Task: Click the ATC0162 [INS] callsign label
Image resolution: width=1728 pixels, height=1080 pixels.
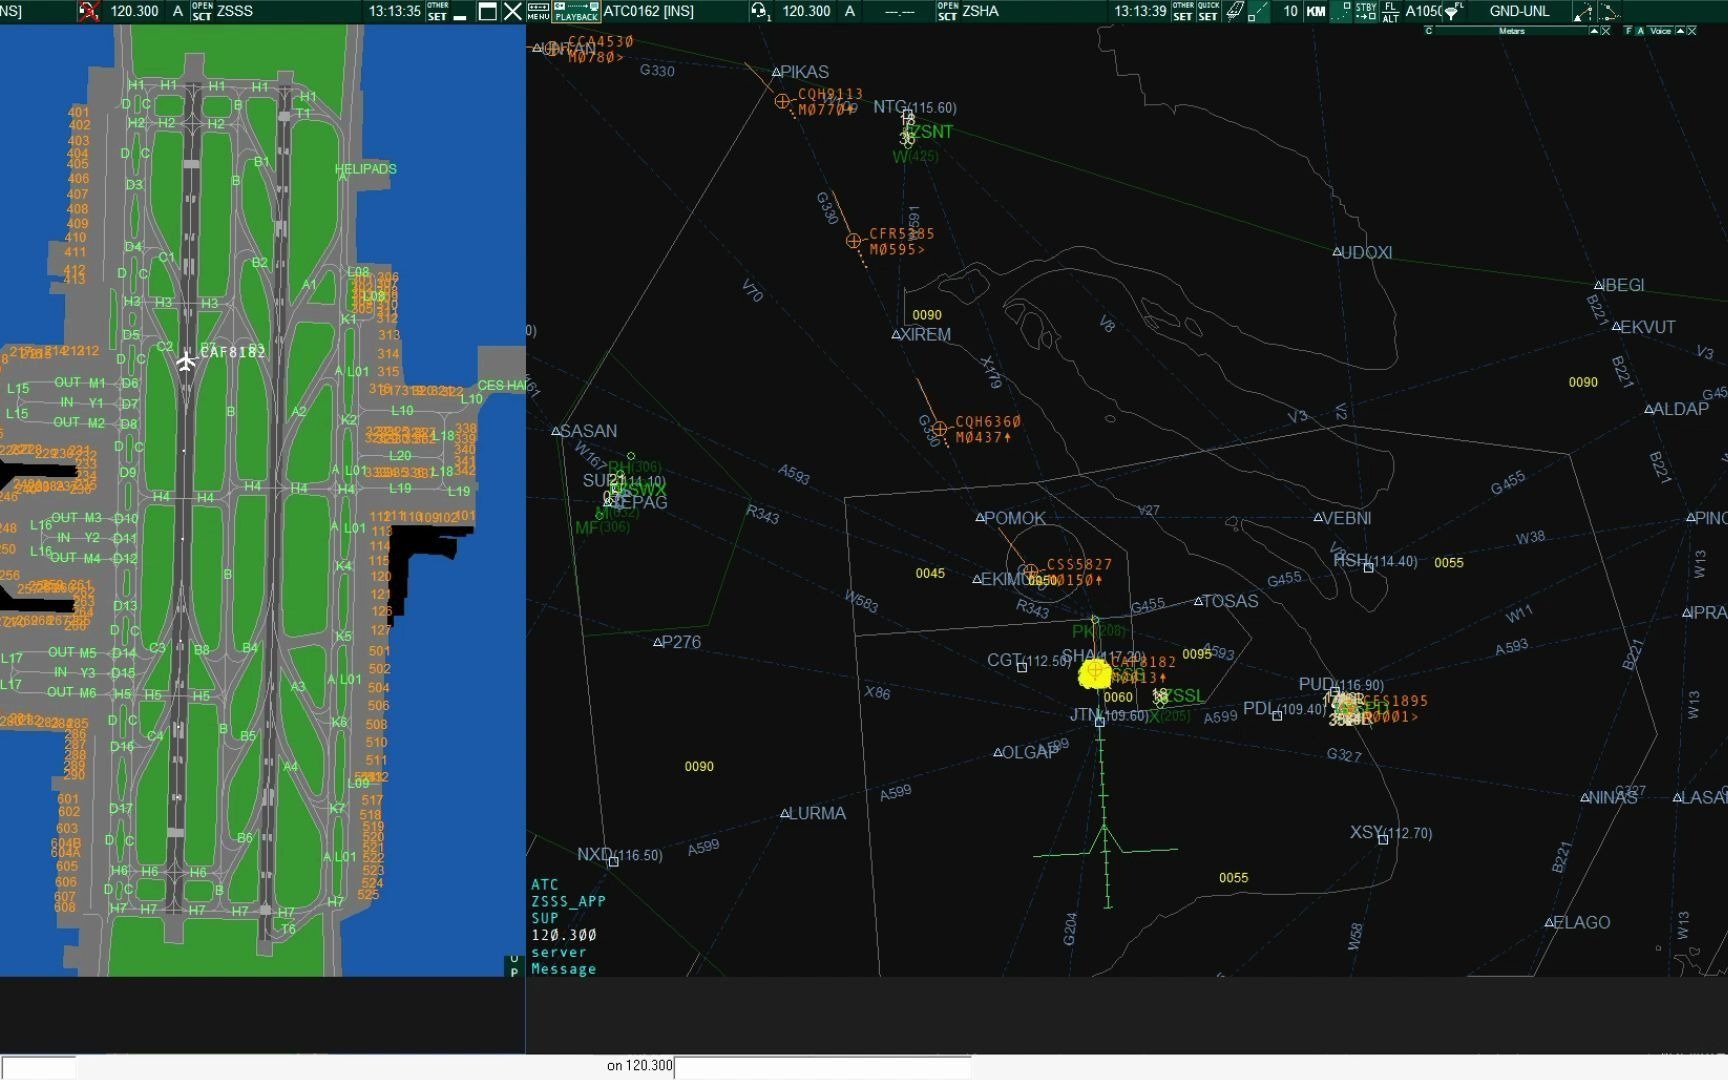Action: click(648, 11)
